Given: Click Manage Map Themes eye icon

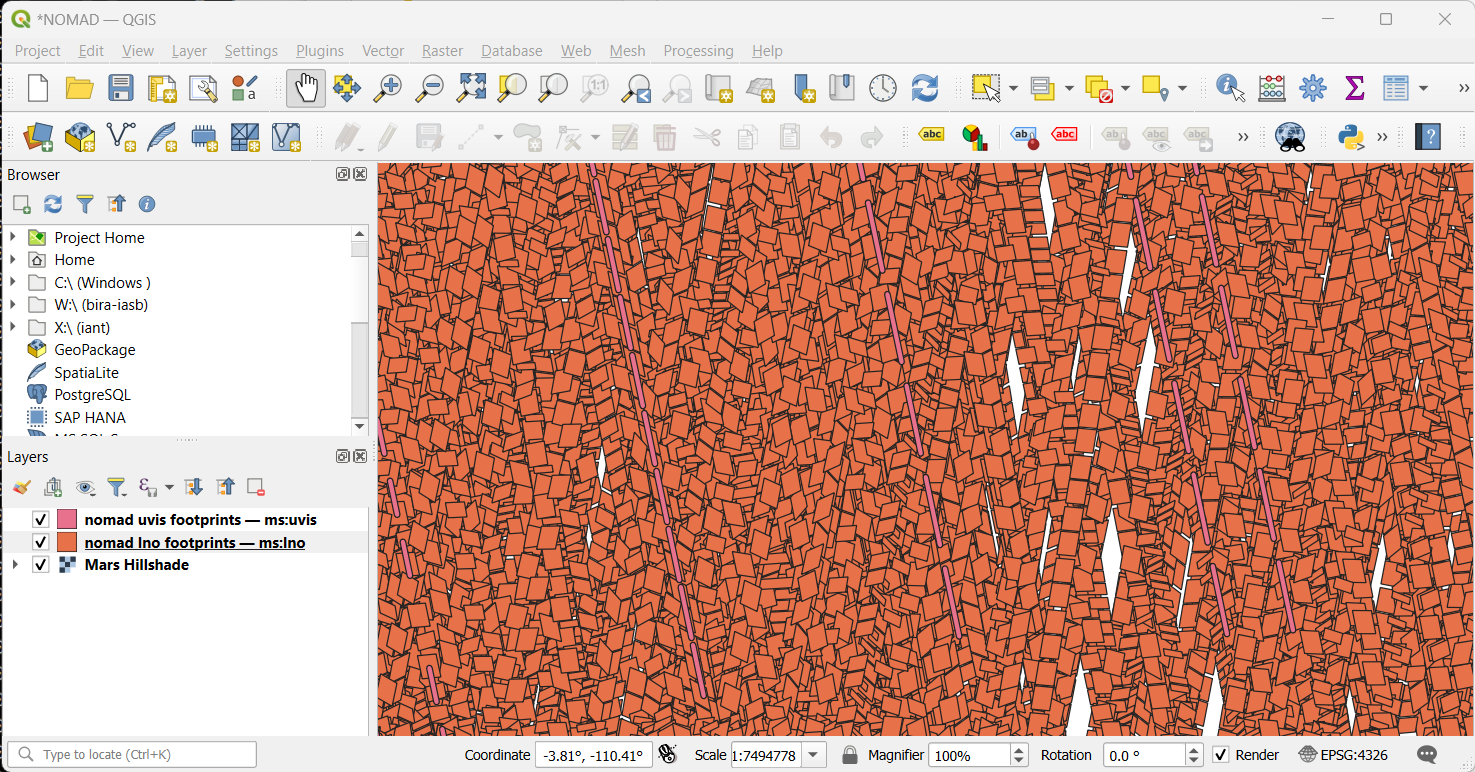Looking at the screenshot, I should 86,487.
